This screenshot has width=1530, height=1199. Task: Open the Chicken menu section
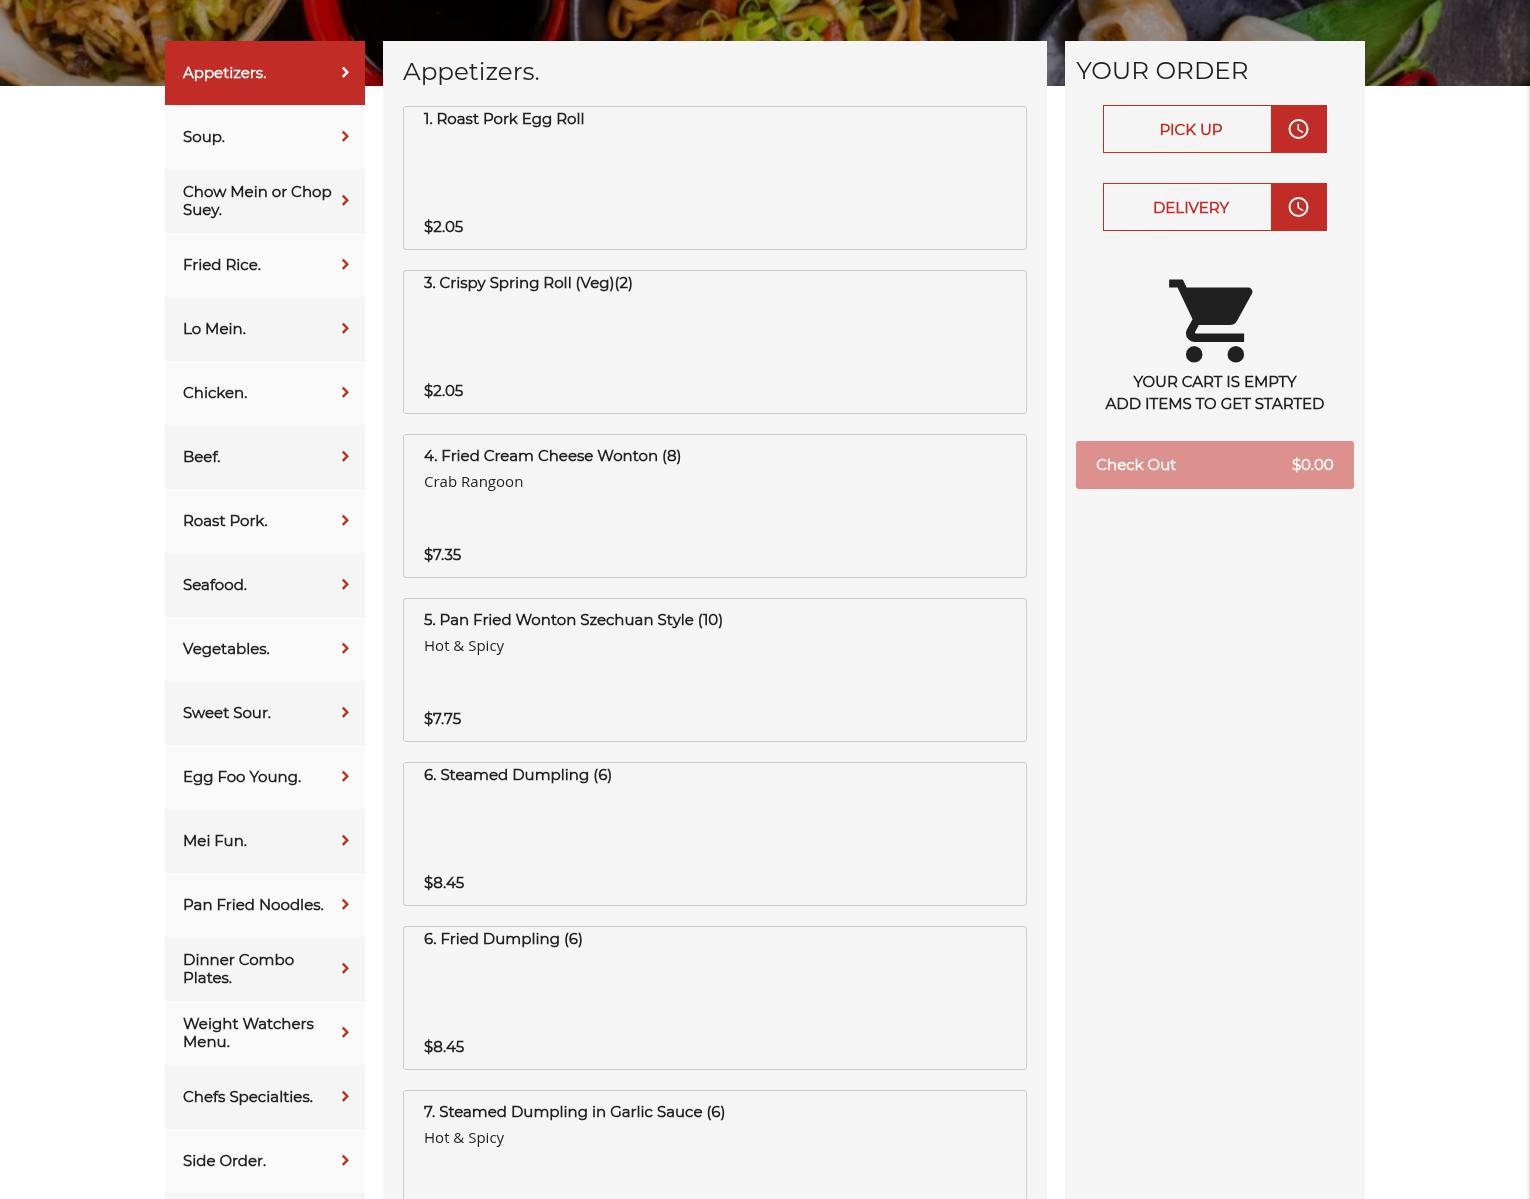point(265,393)
